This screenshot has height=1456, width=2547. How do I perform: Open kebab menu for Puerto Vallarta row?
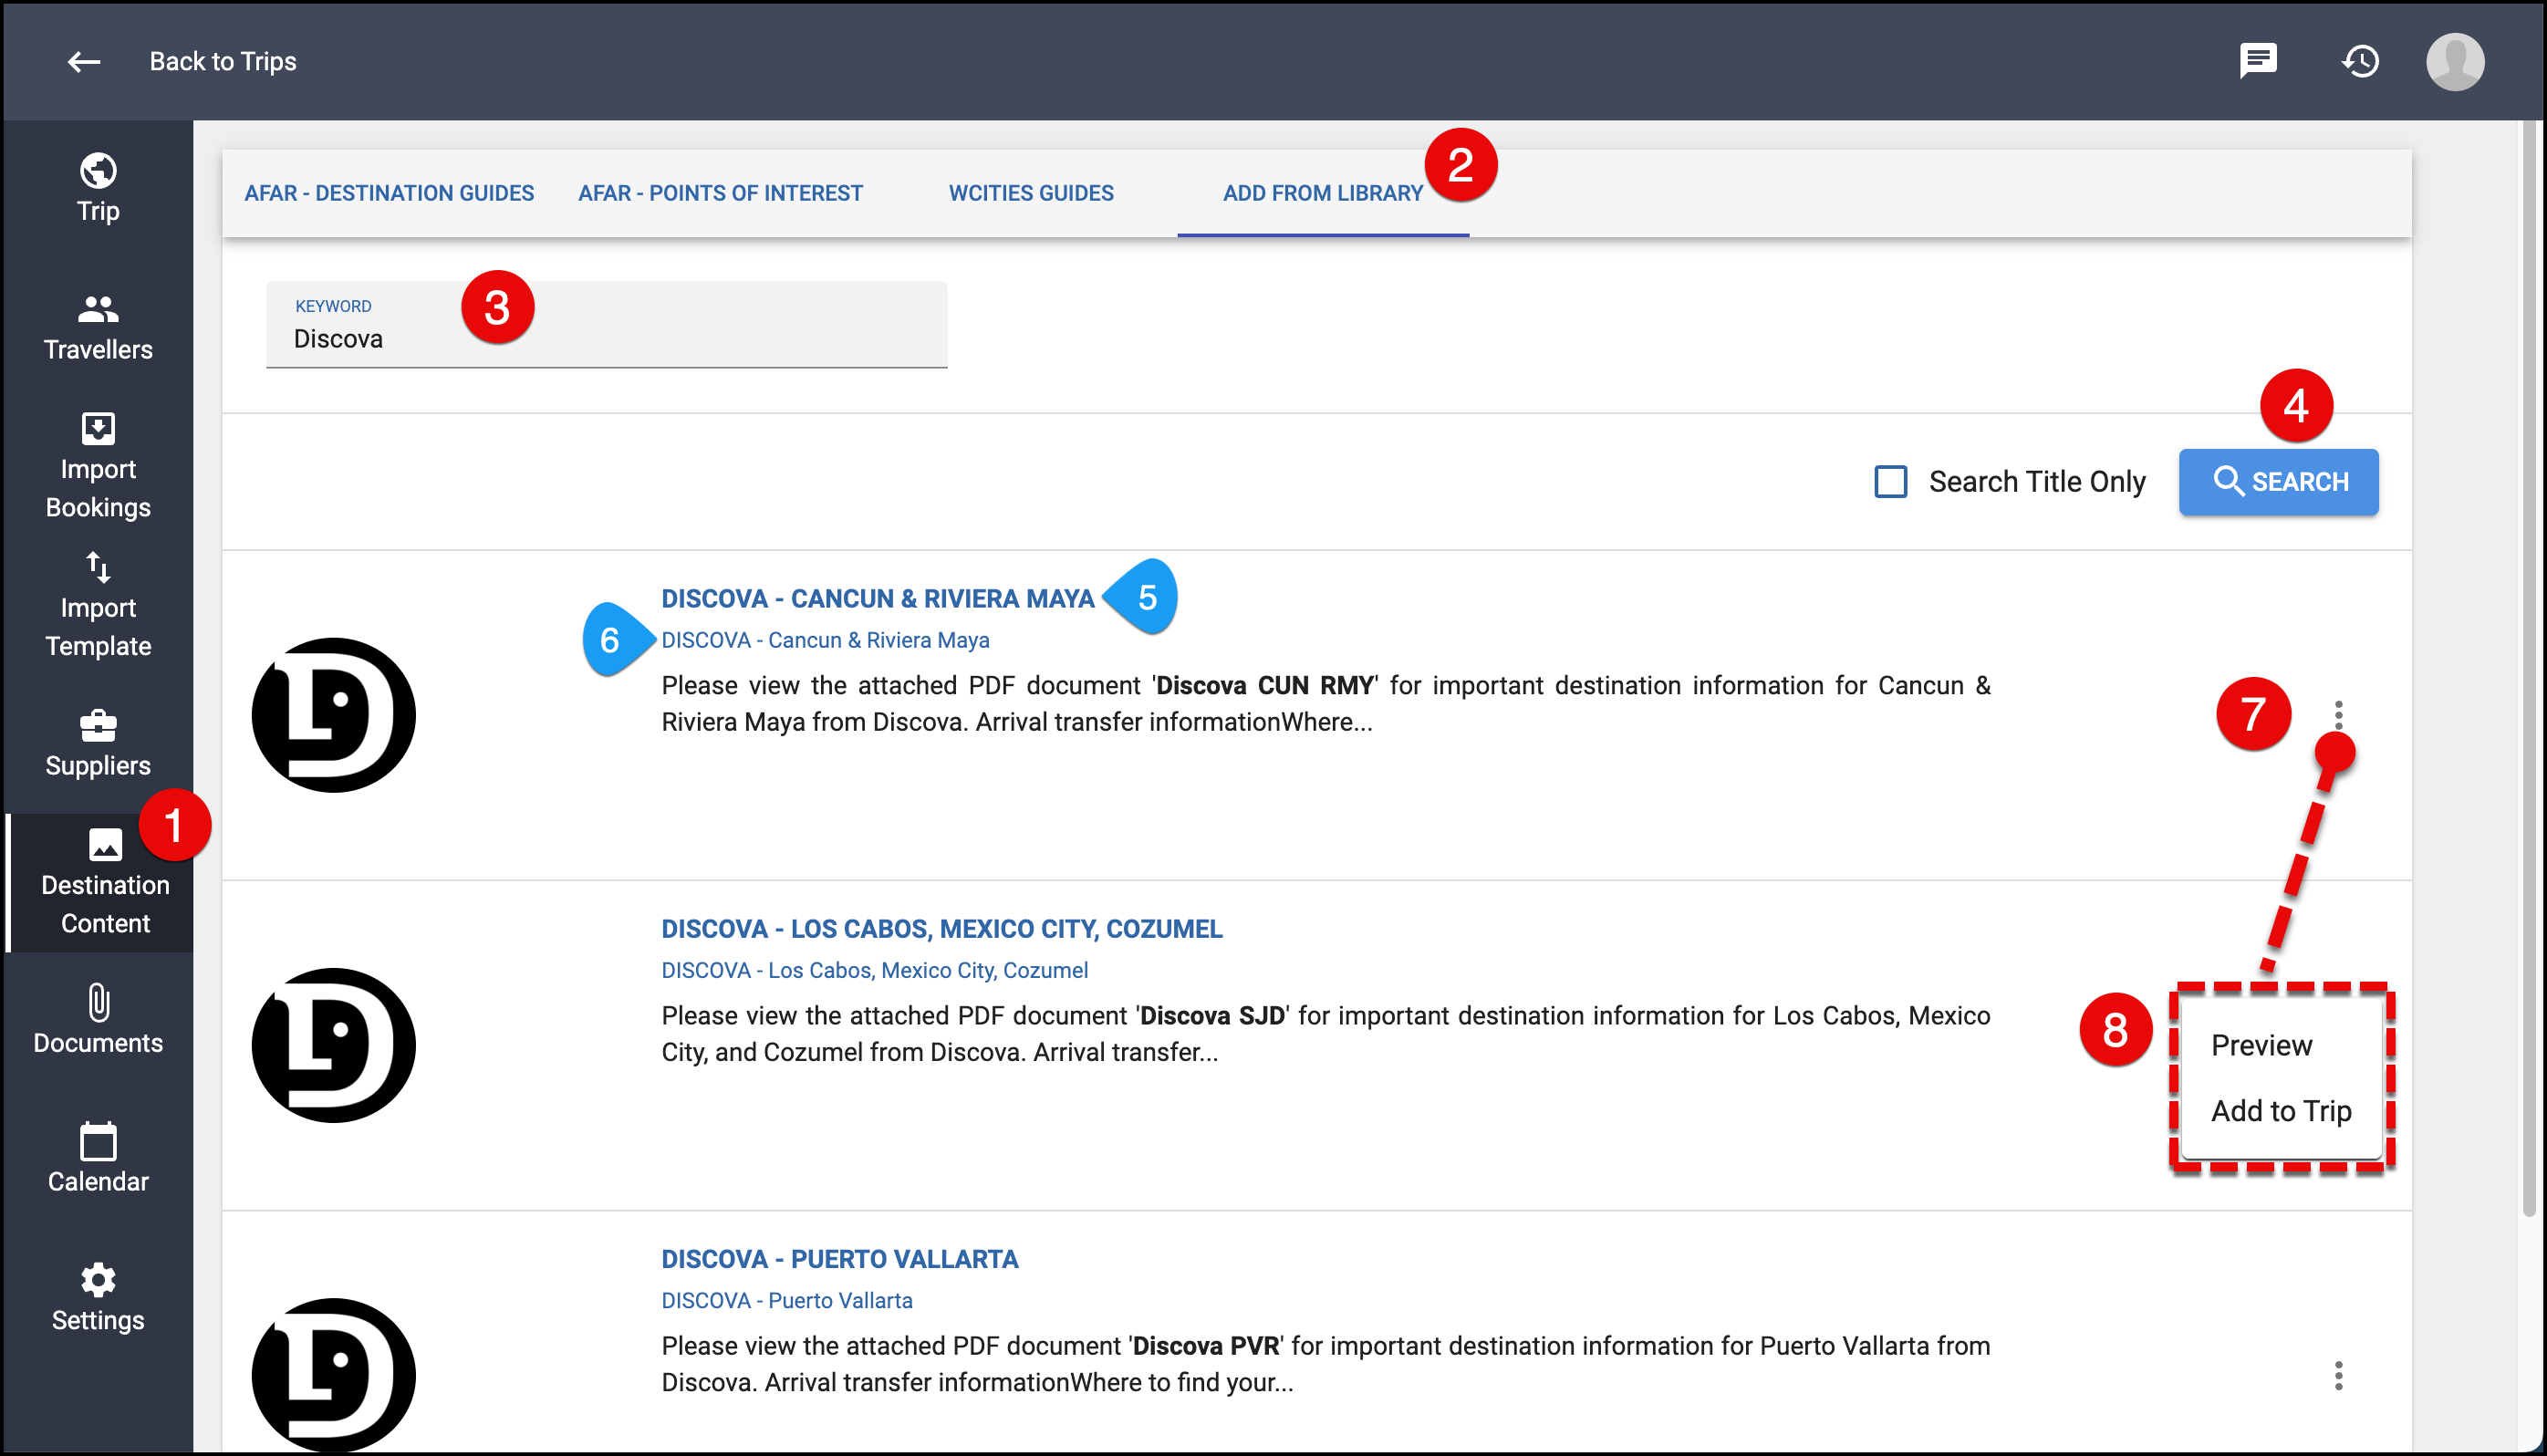[x=2338, y=1376]
